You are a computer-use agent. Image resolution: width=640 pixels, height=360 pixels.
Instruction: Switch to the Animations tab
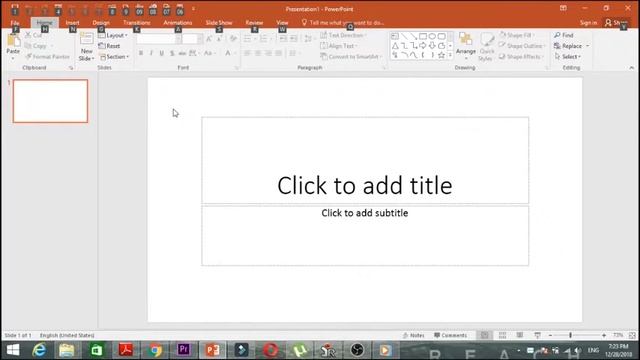178,23
